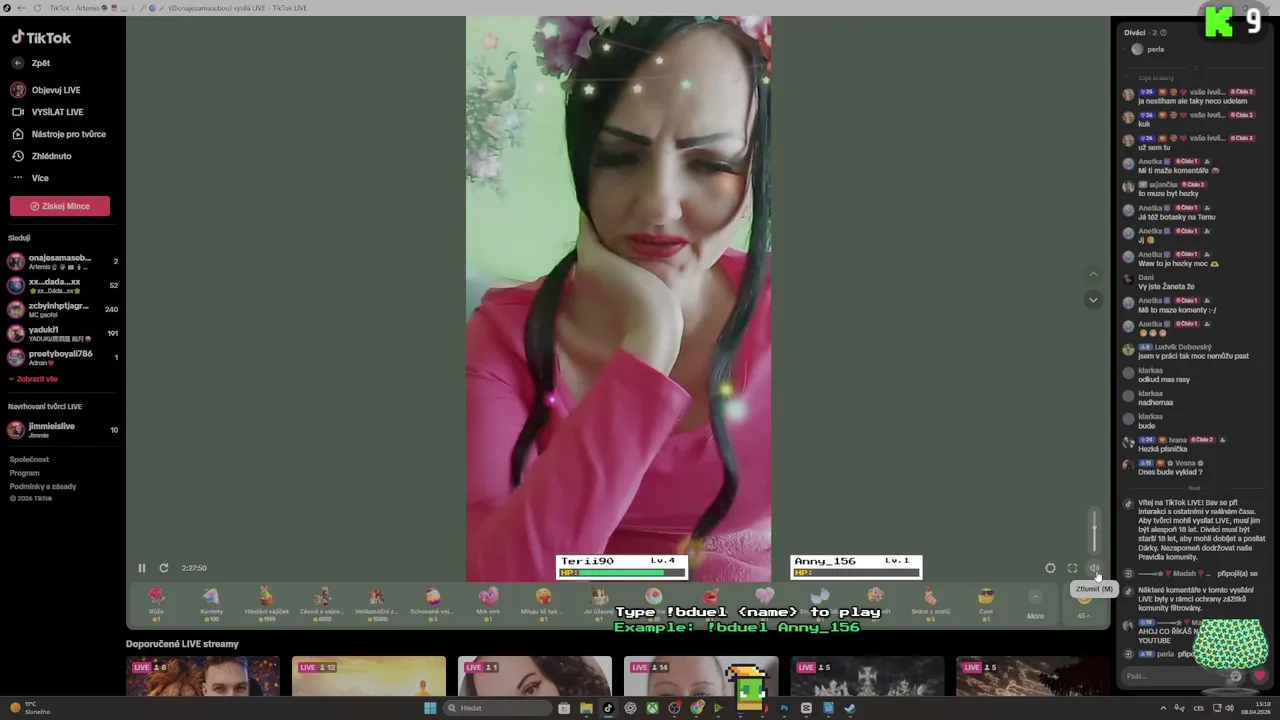Screen dimensions: 1280x720
Task: Send the Miluju tě tak gift
Action: click(543, 603)
